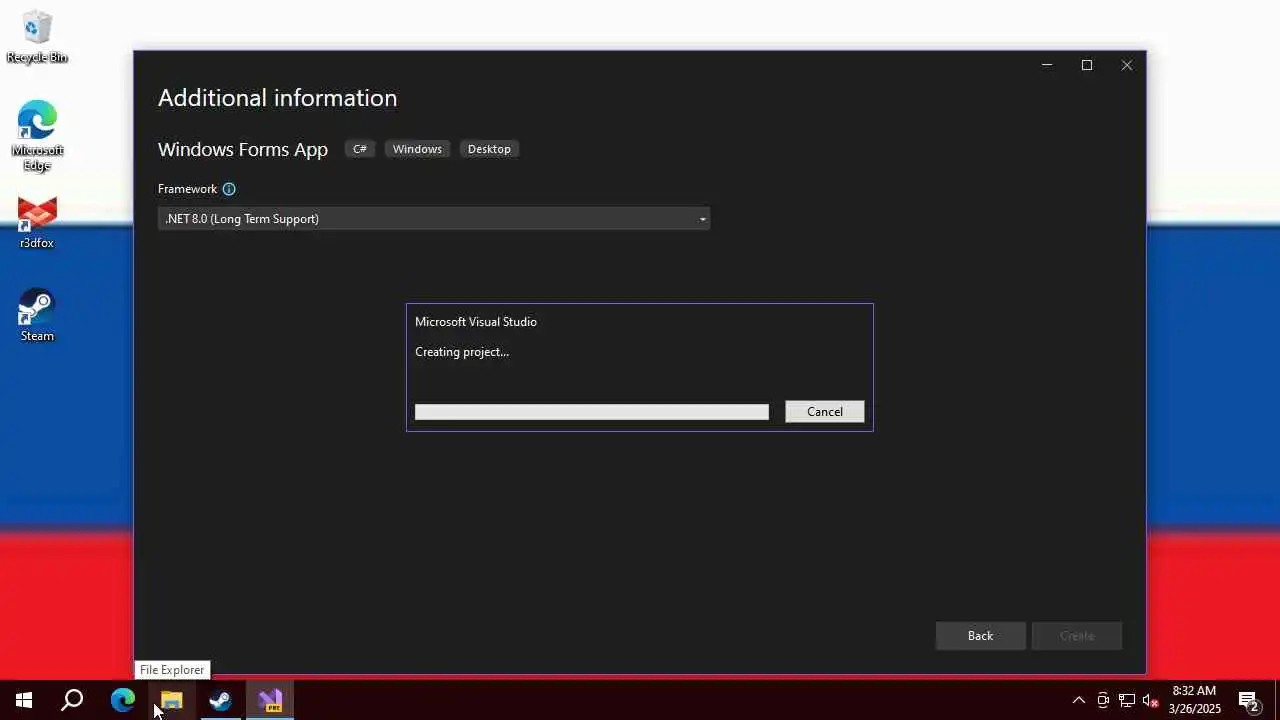Click the Windows tag

point(417,149)
